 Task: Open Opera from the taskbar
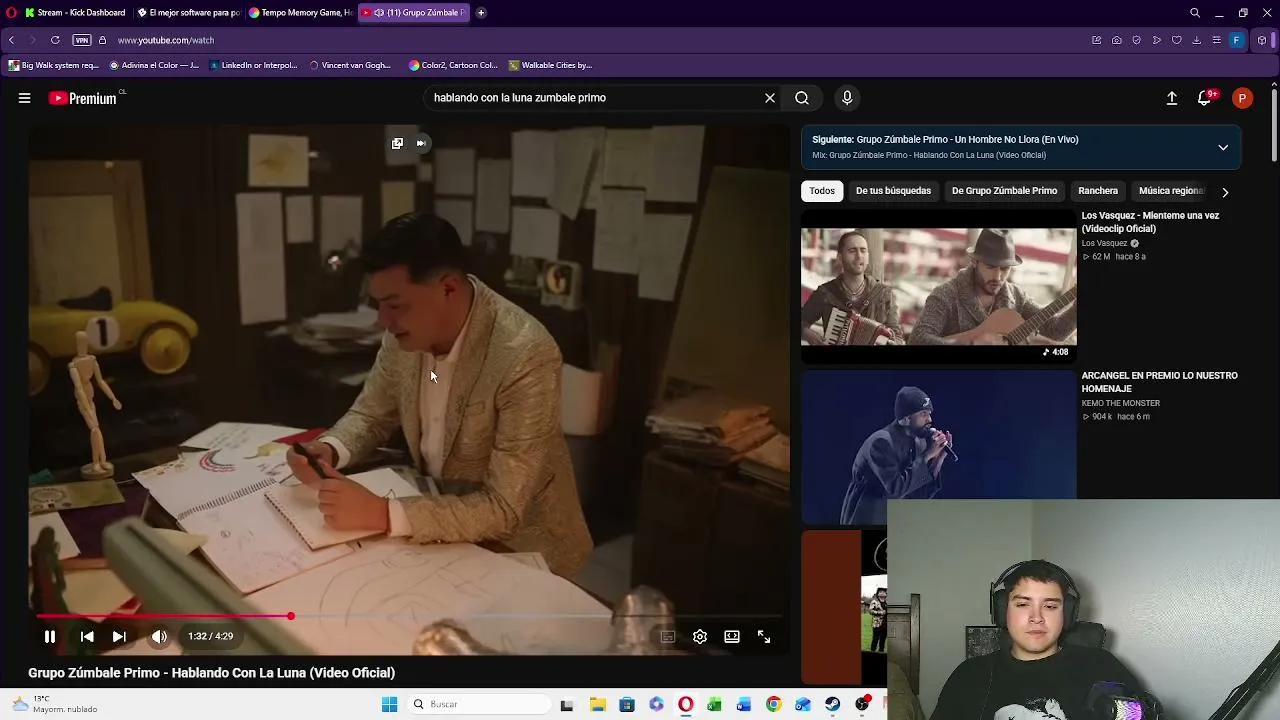686,704
